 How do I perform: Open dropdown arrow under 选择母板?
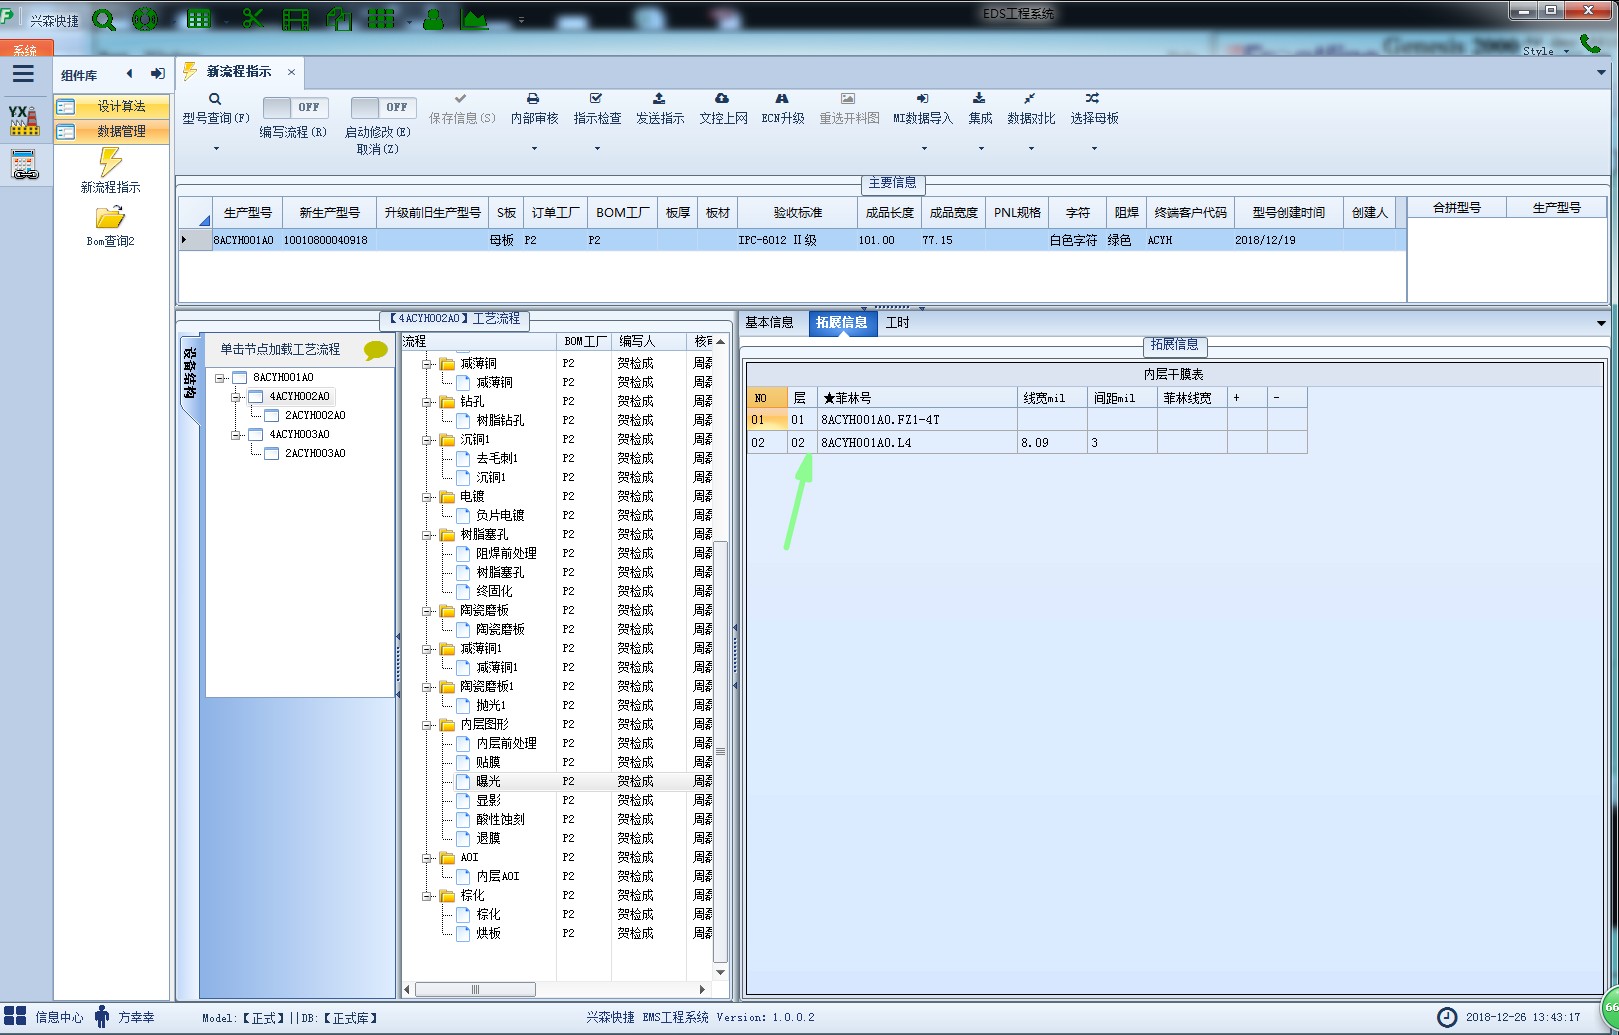pyautogui.click(x=1094, y=149)
